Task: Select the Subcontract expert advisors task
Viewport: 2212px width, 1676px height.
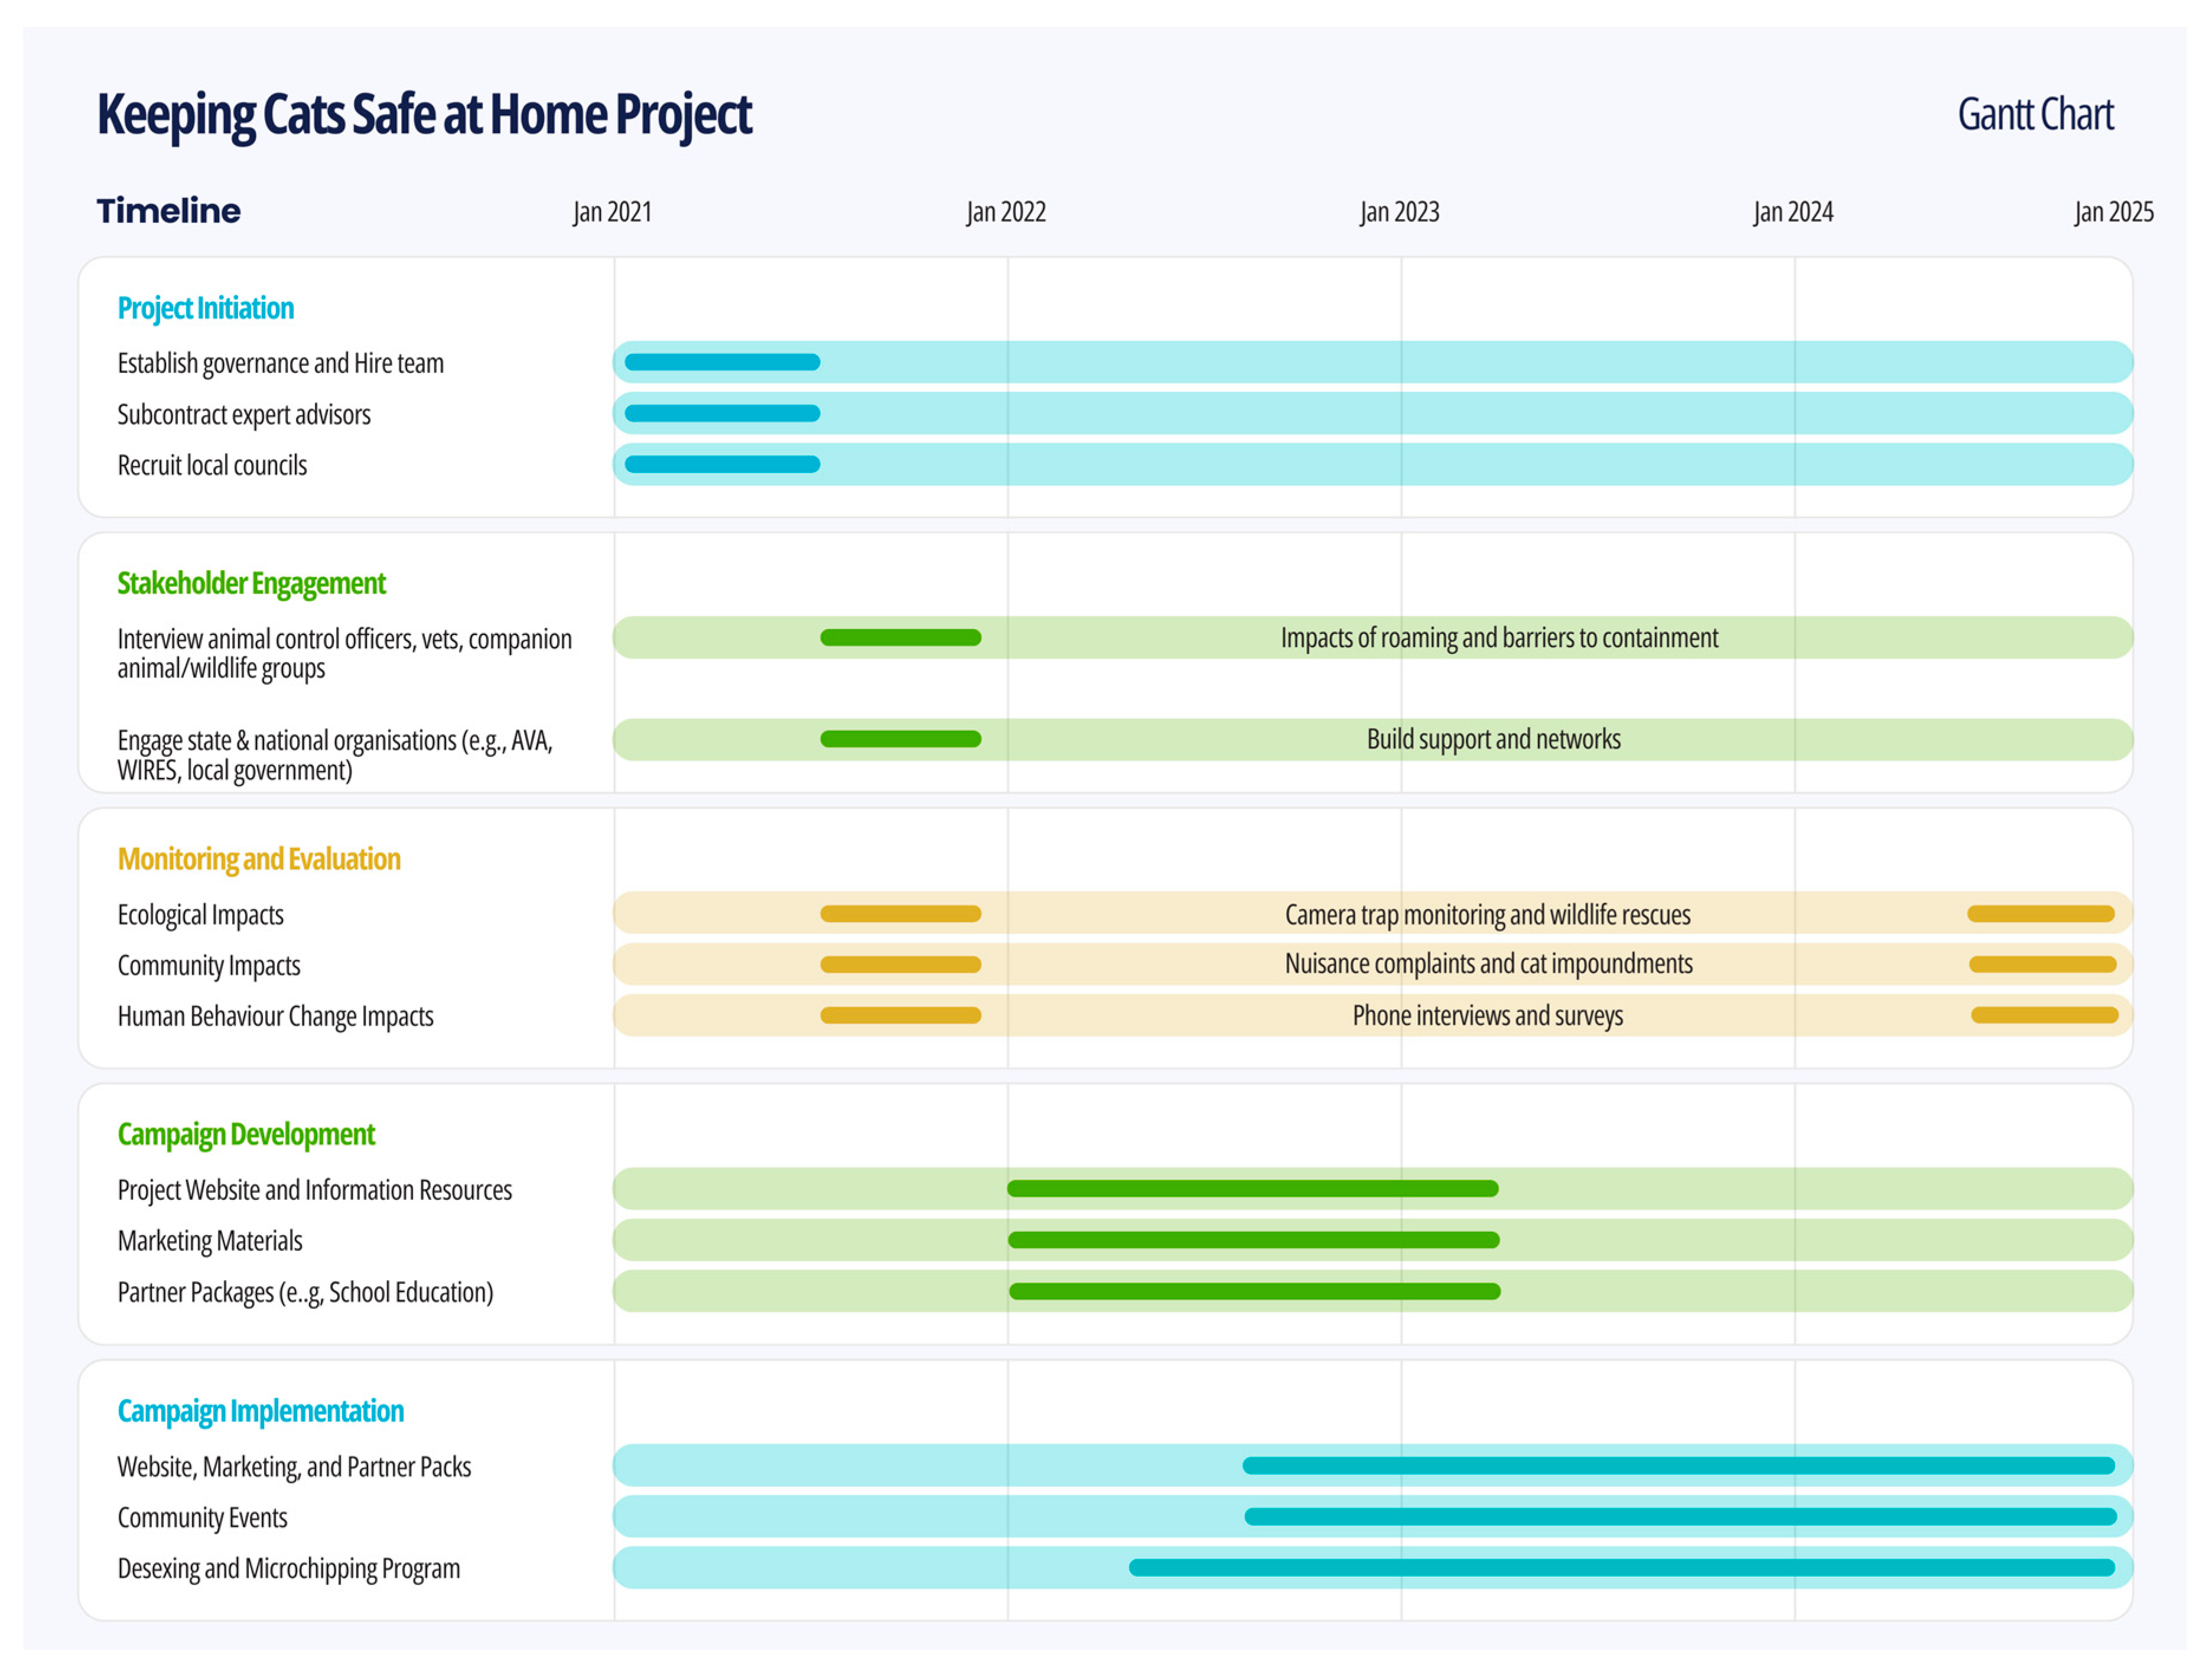Action: [244, 414]
